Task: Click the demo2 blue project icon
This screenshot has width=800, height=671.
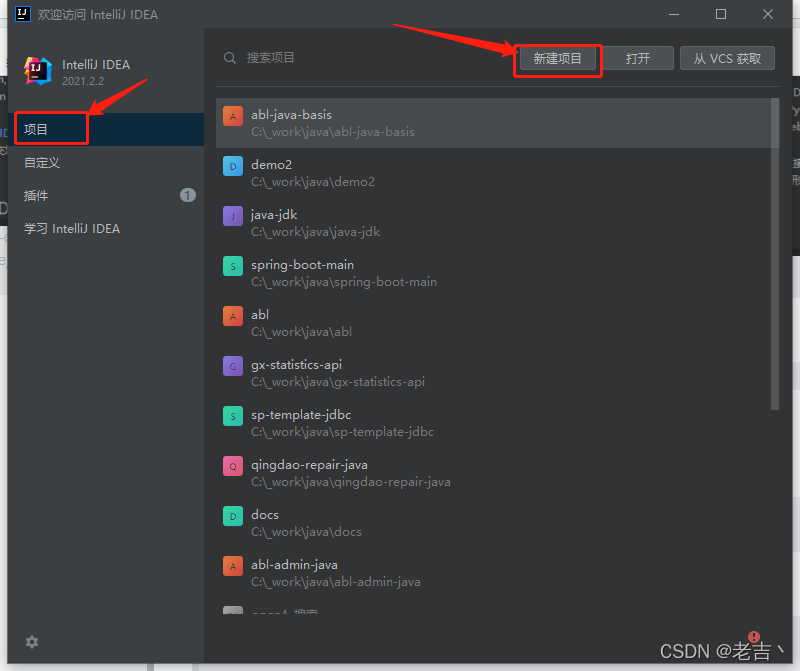Action: tap(233, 166)
